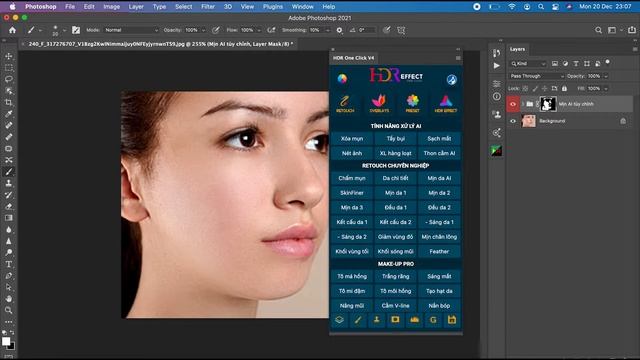Click the Background layer thumbnail

pos(529,121)
